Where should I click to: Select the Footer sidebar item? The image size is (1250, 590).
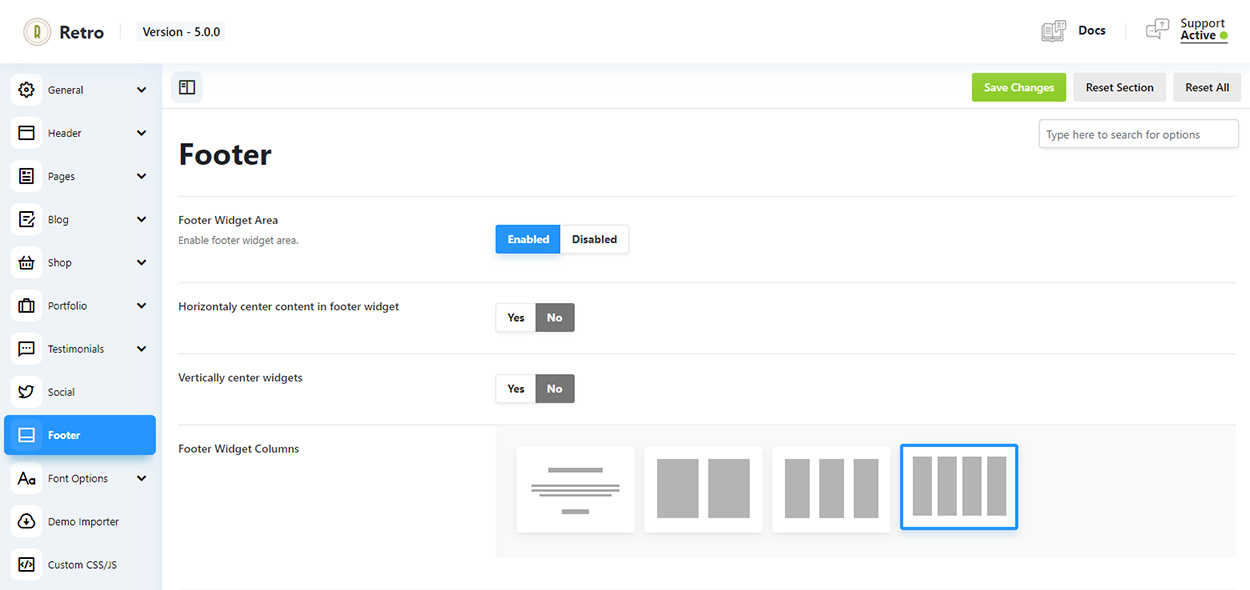pos(80,435)
